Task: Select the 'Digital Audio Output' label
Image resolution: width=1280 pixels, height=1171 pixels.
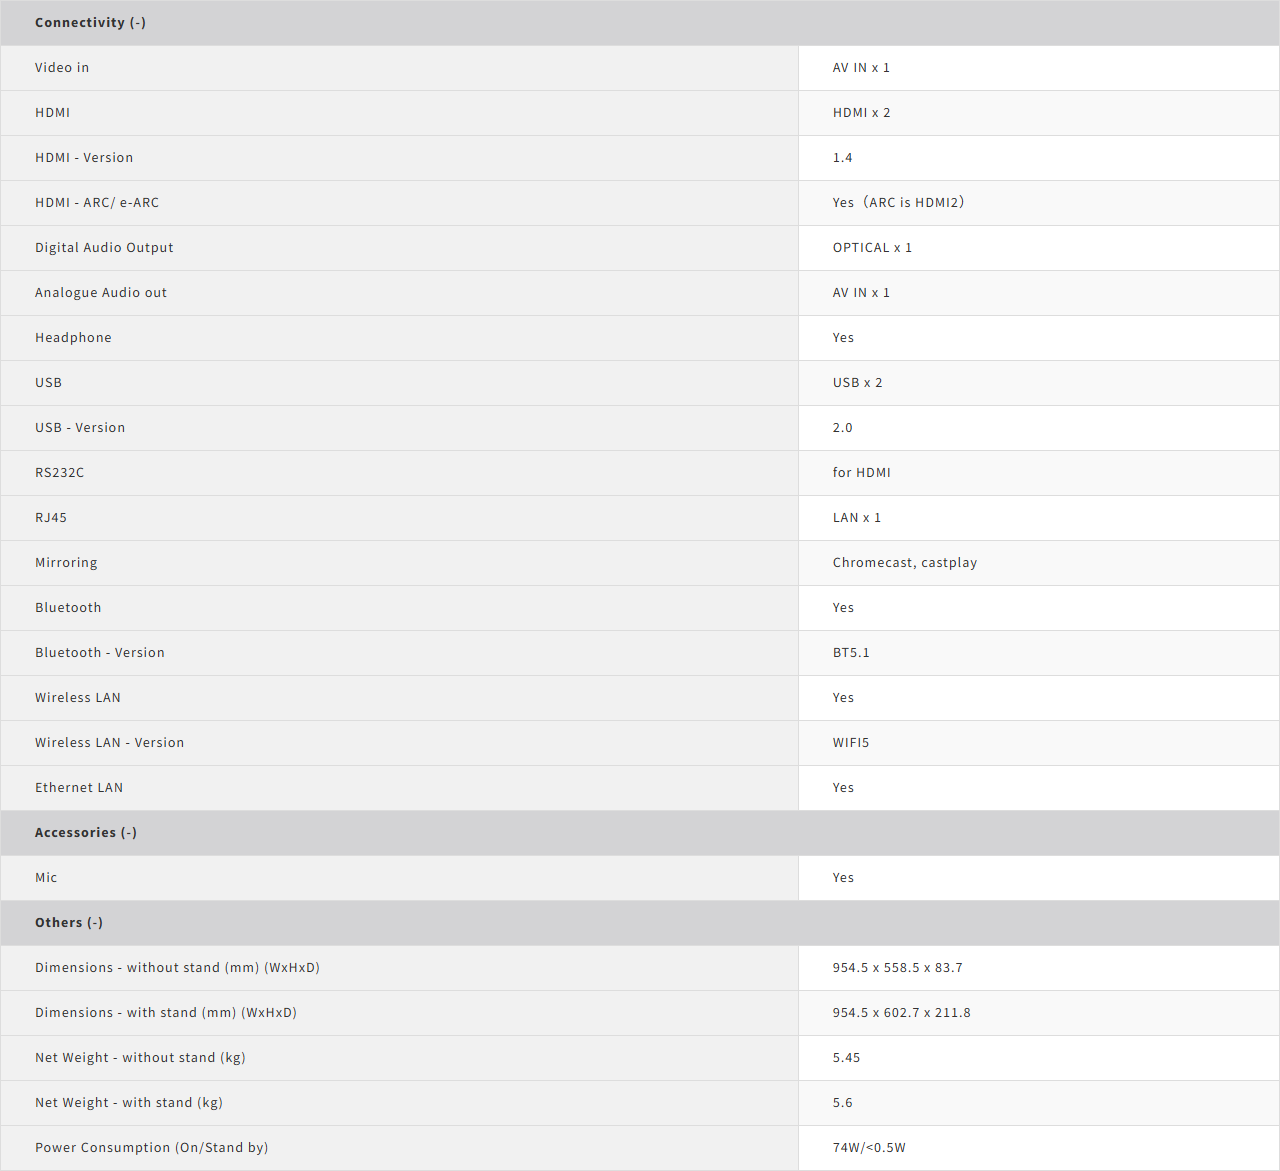Action: pyautogui.click(x=104, y=248)
